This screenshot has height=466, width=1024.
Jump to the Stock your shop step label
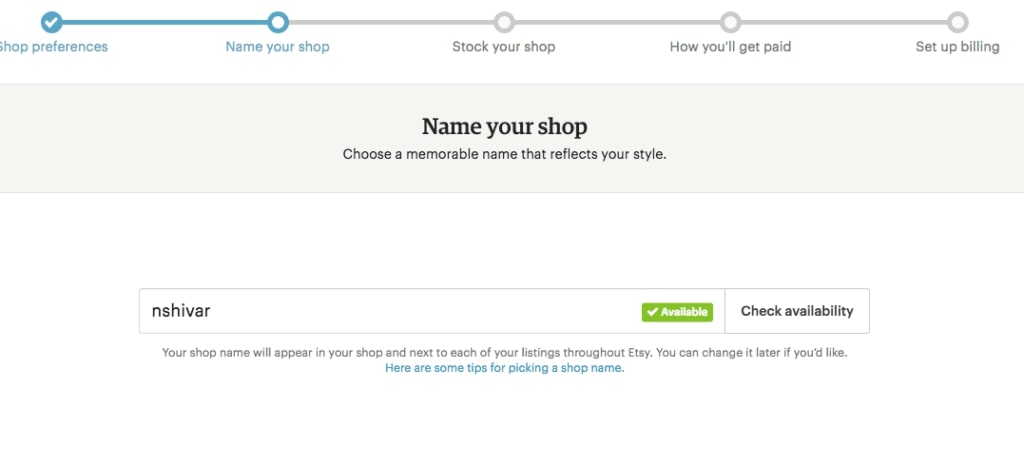click(x=504, y=47)
